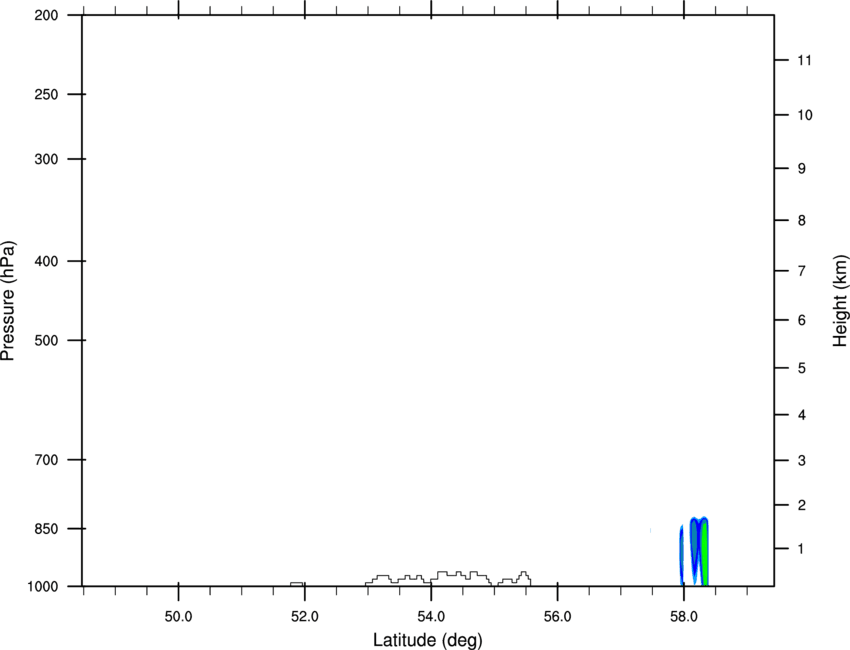850x650 pixels.
Task: Click the 1000 pressure tick label
Action: (x=42, y=587)
